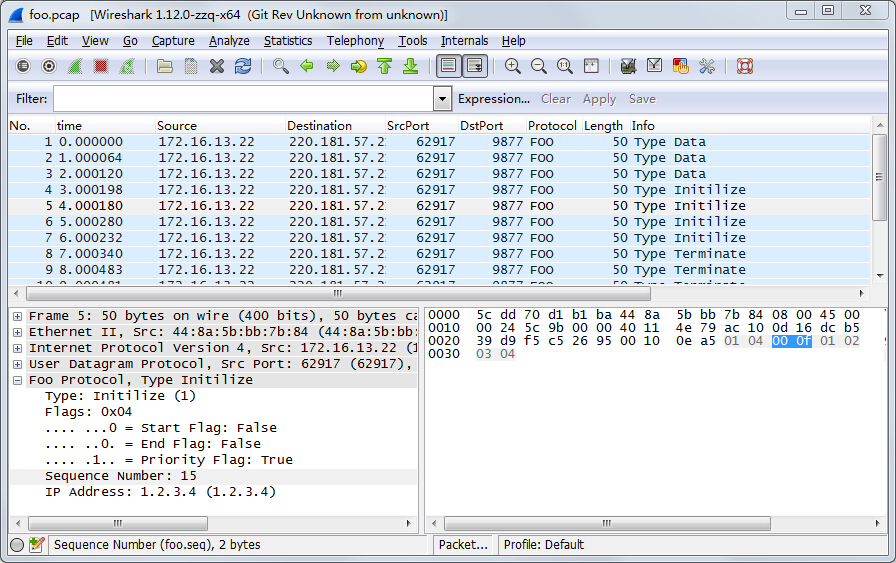Screen dimensions: 896x563
Task: Click the Packet... status bar section
Action: (x=463, y=545)
